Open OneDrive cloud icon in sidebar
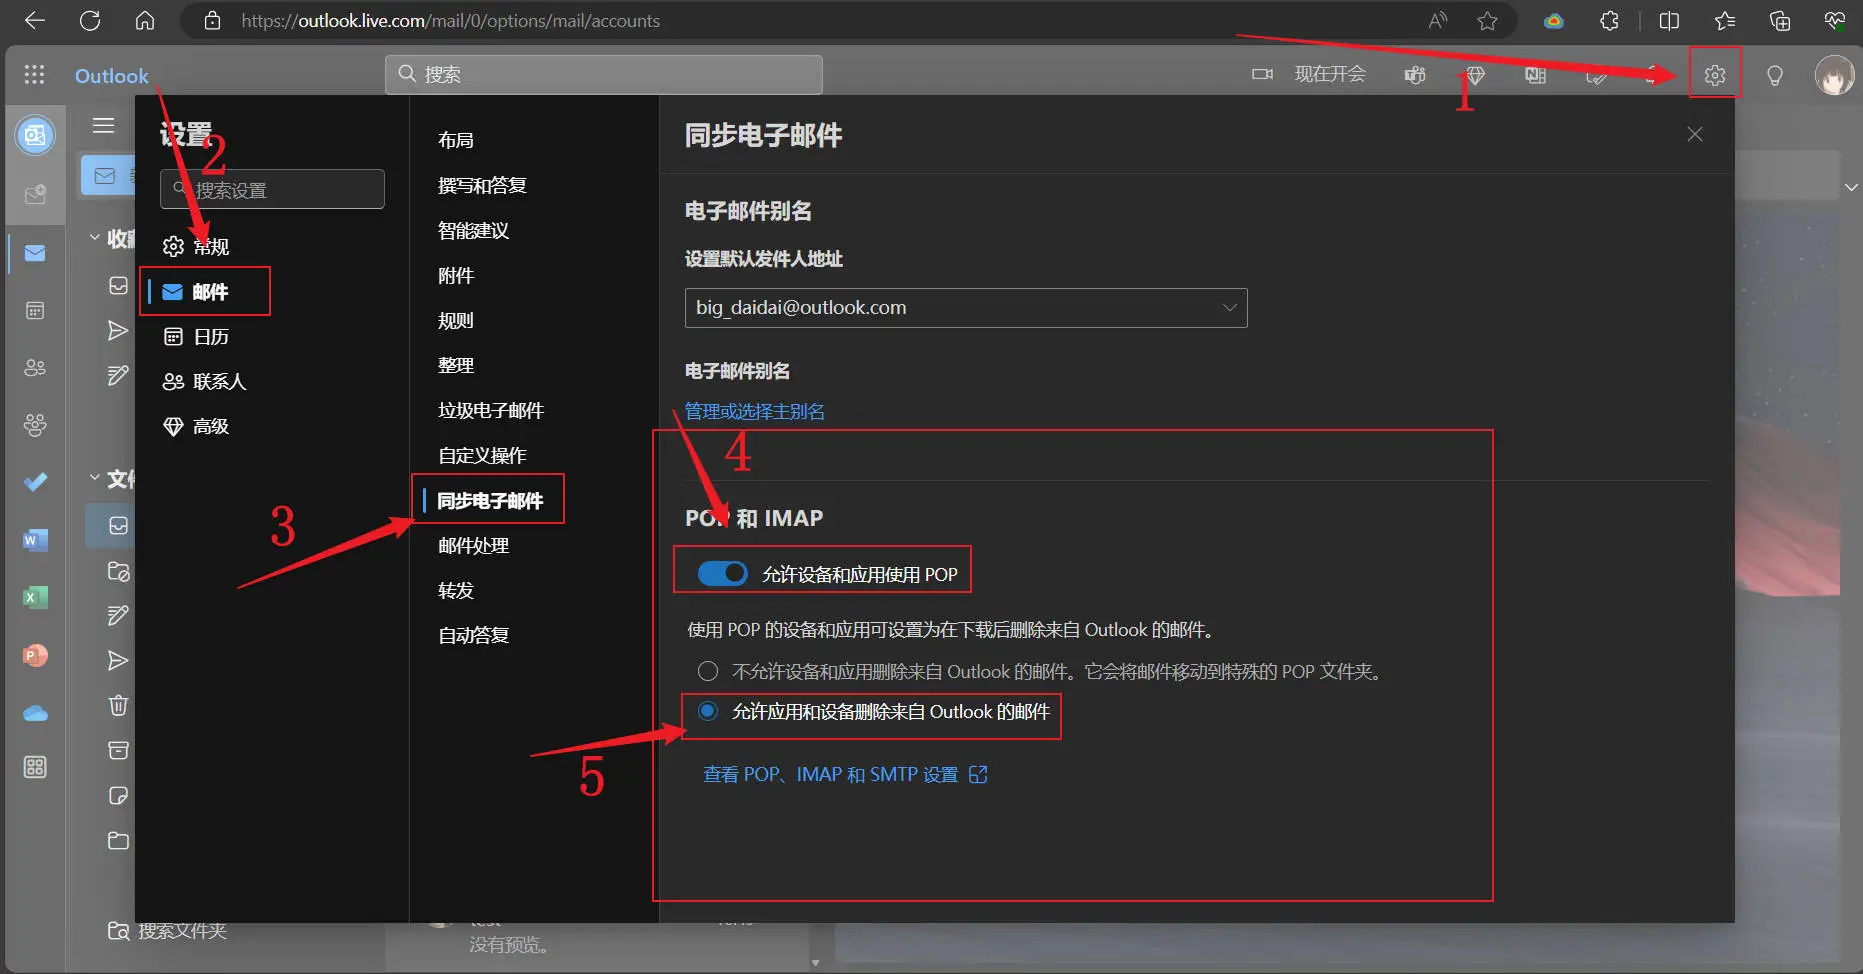The image size is (1863, 974). pyautogui.click(x=35, y=713)
